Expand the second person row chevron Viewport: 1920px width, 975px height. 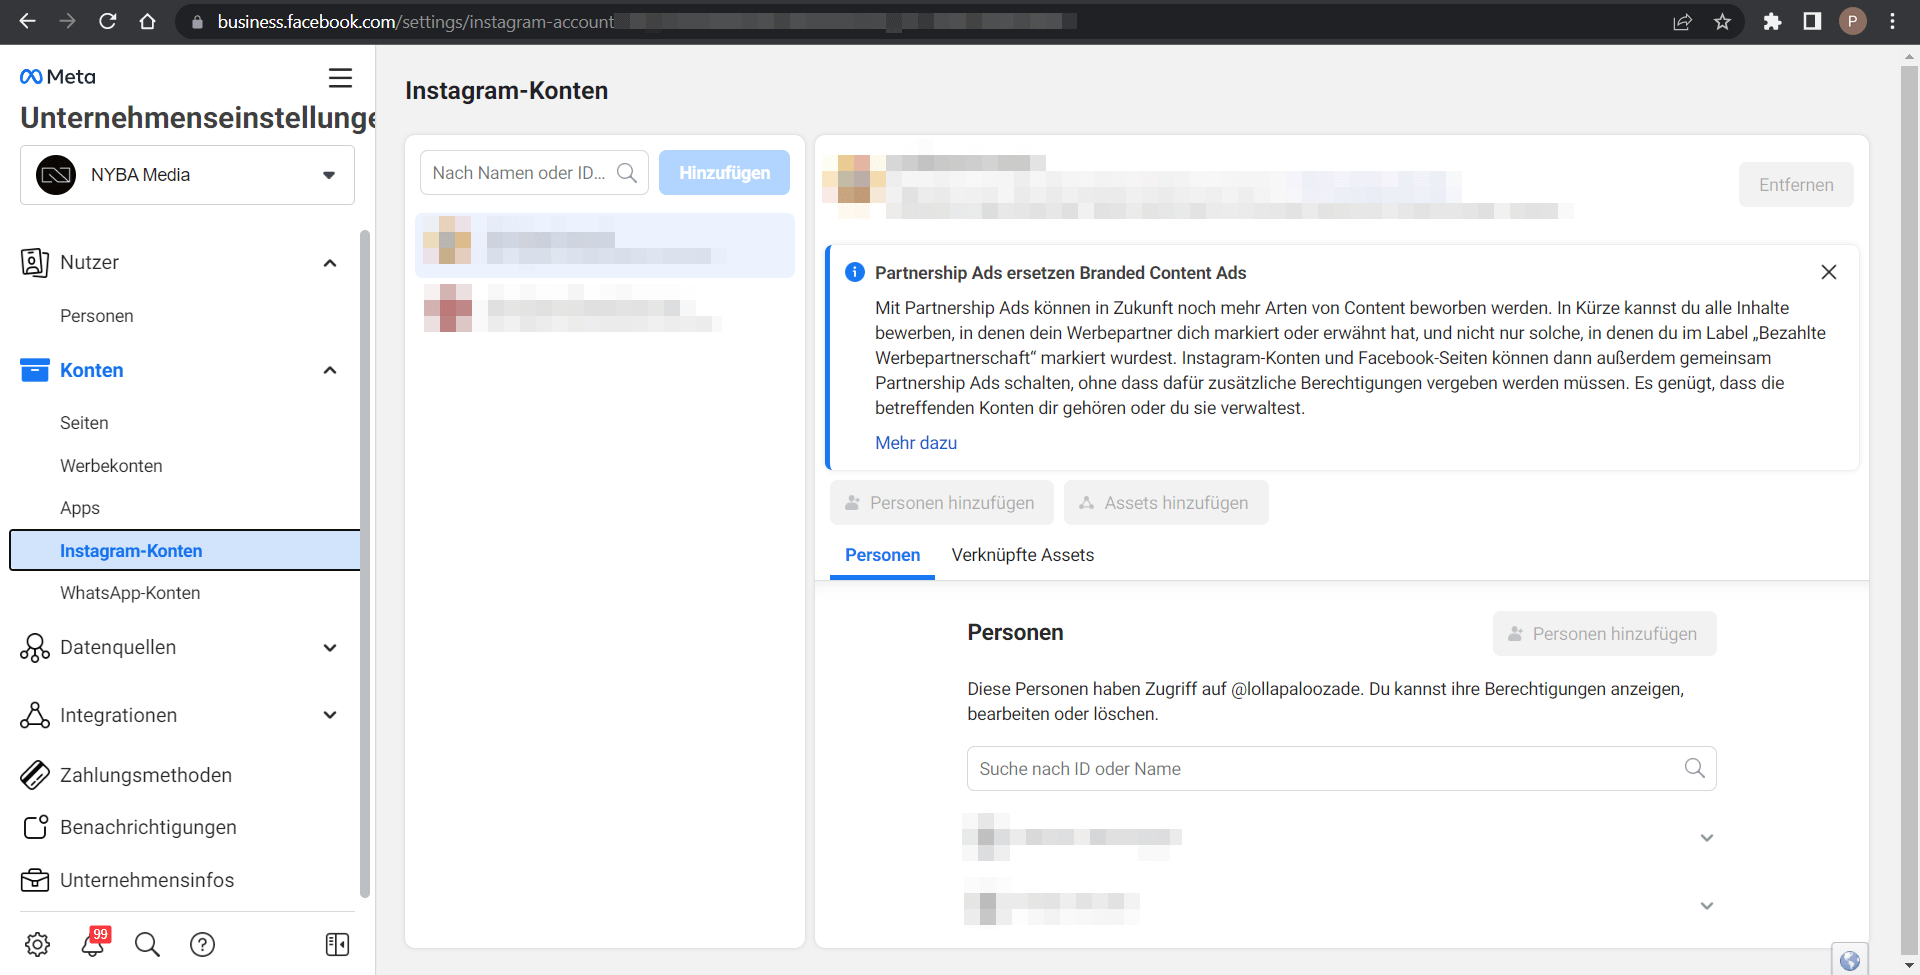tap(1707, 906)
